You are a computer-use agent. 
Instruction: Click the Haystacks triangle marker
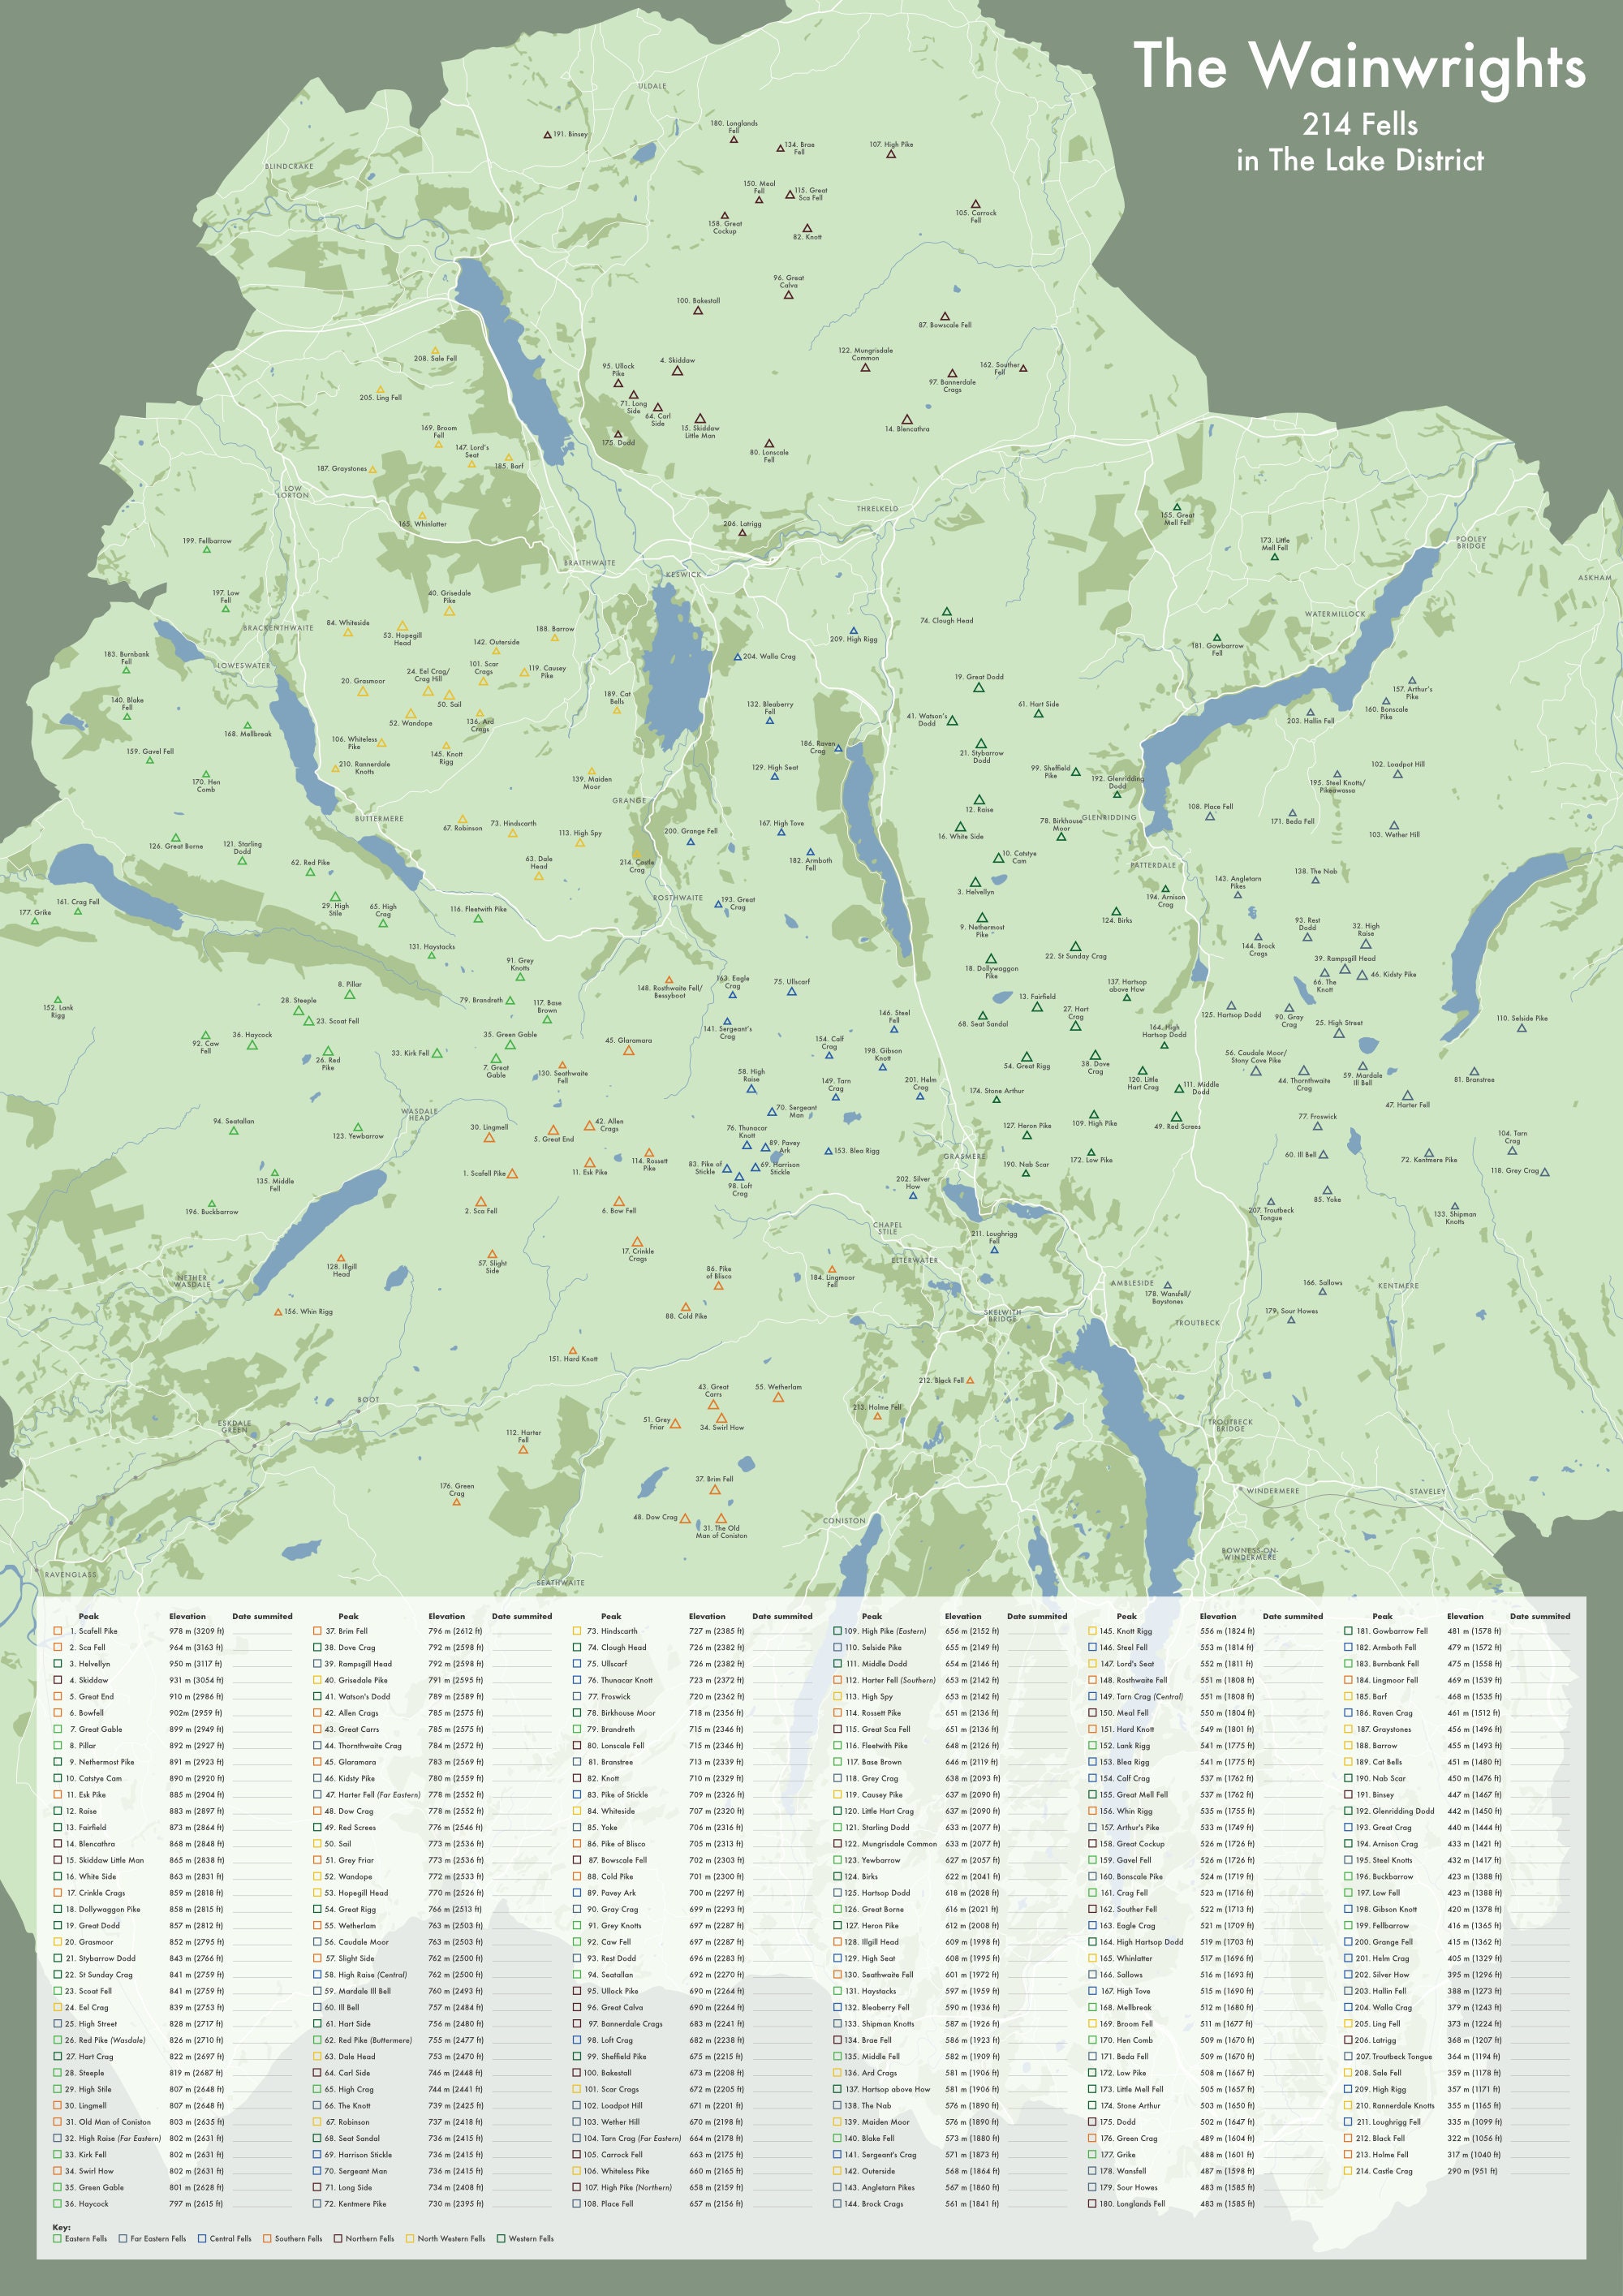coord(431,956)
